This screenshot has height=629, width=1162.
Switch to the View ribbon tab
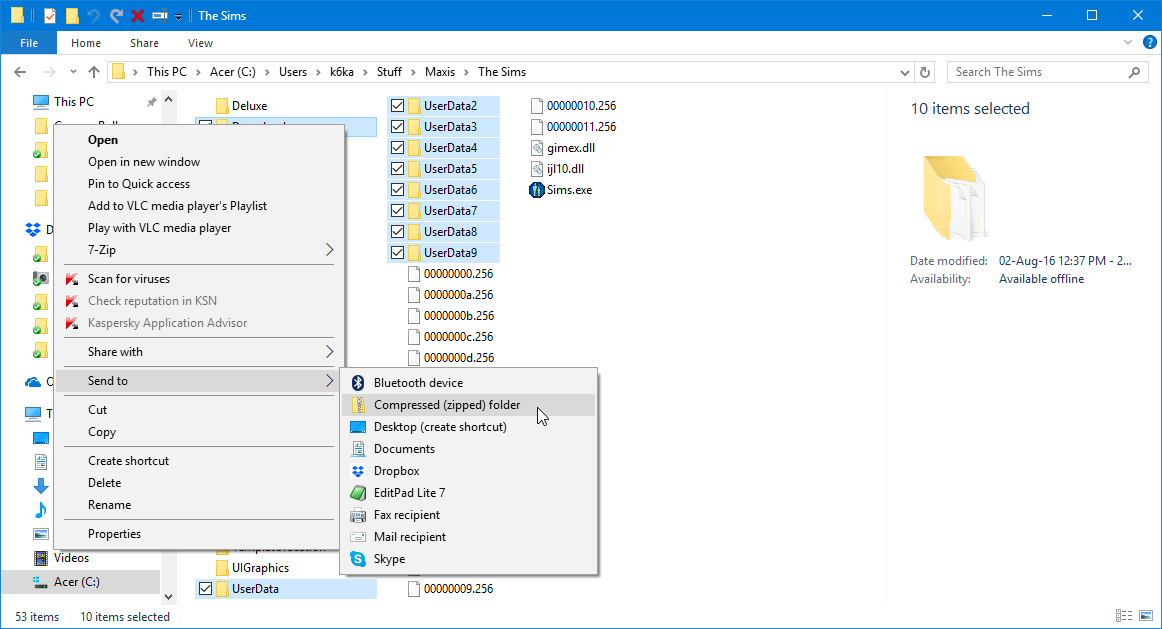point(200,43)
